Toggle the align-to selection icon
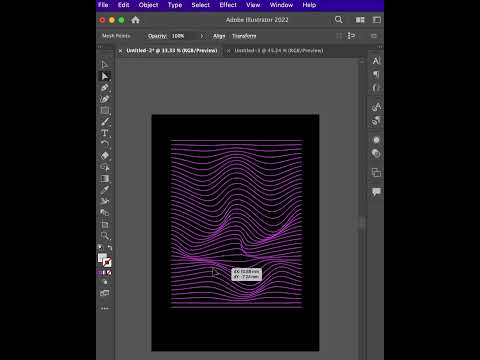The height and width of the screenshot is (360, 480). (x=351, y=36)
